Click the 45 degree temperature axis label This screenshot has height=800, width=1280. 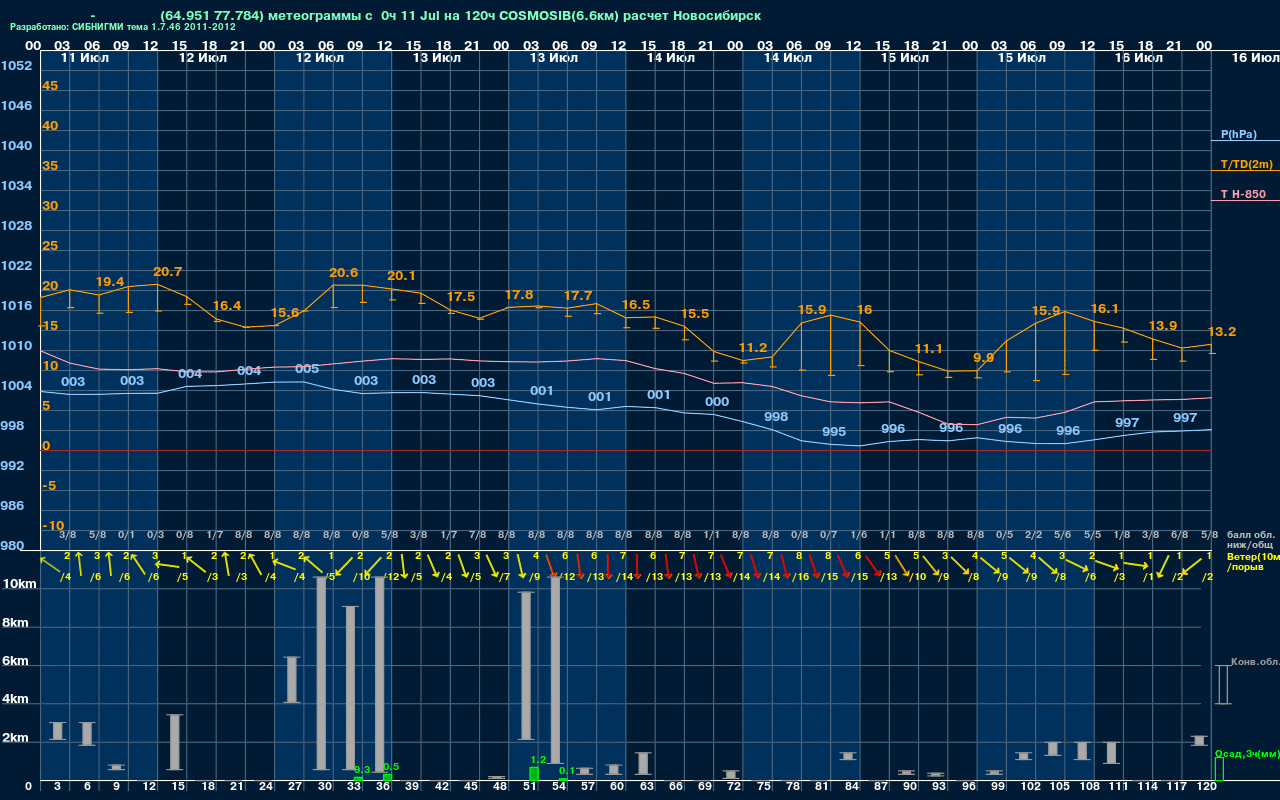pyautogui.click(x=50, y=86)
